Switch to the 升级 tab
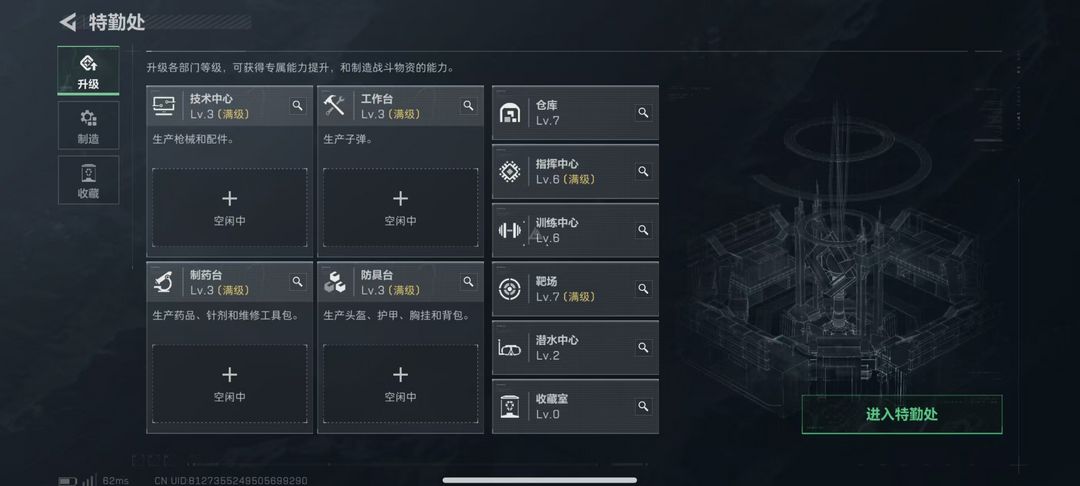This screenshot has height=486, width=1080. tap(88, 71)
